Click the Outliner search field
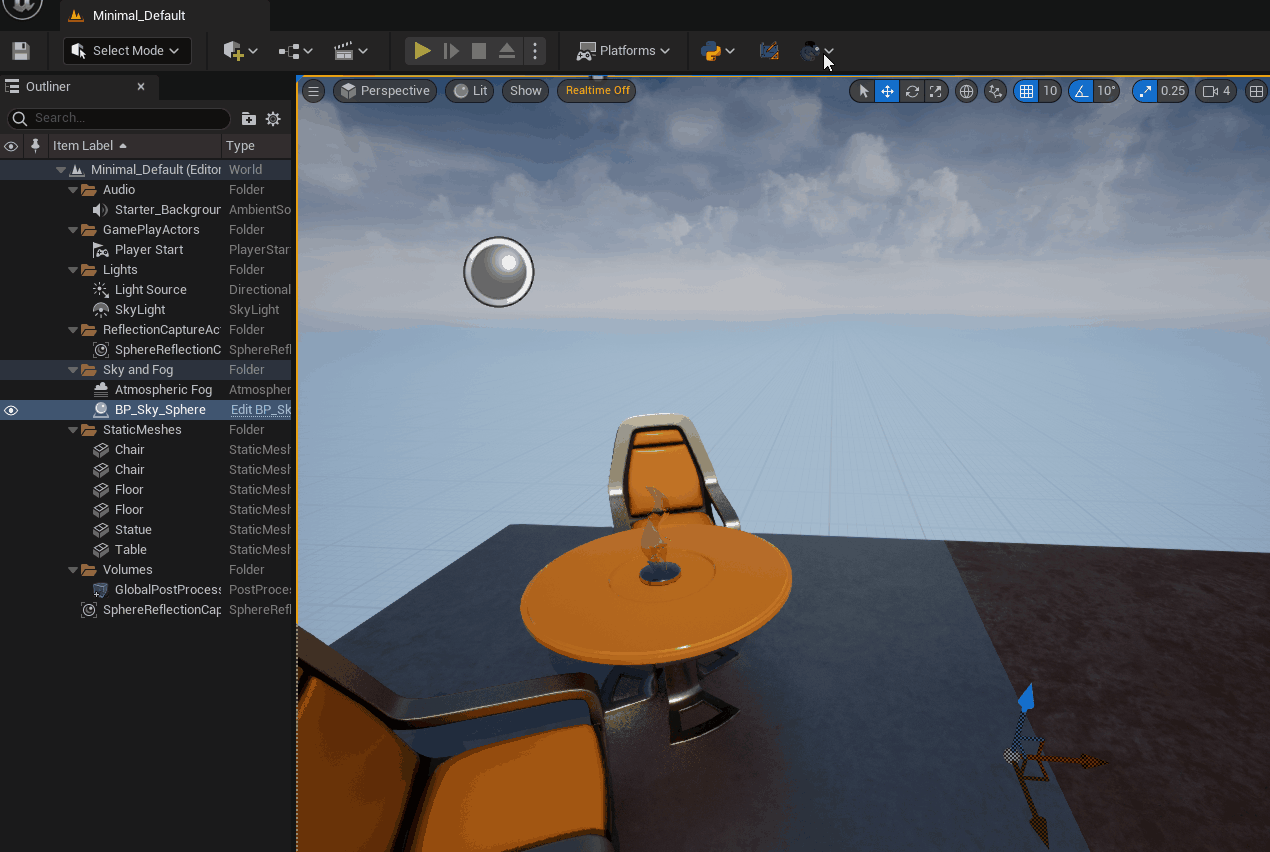The height and width of the screenshot is (852, 1270). [x=119, y=118]
